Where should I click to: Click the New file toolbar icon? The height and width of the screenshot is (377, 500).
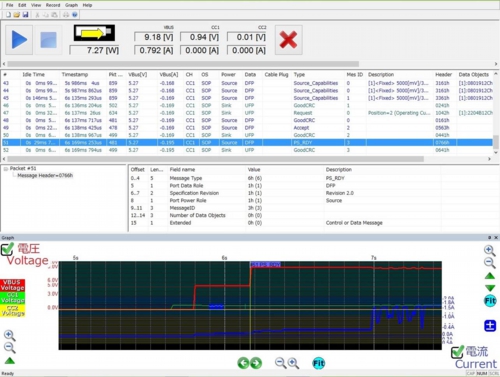pos(8,15)
